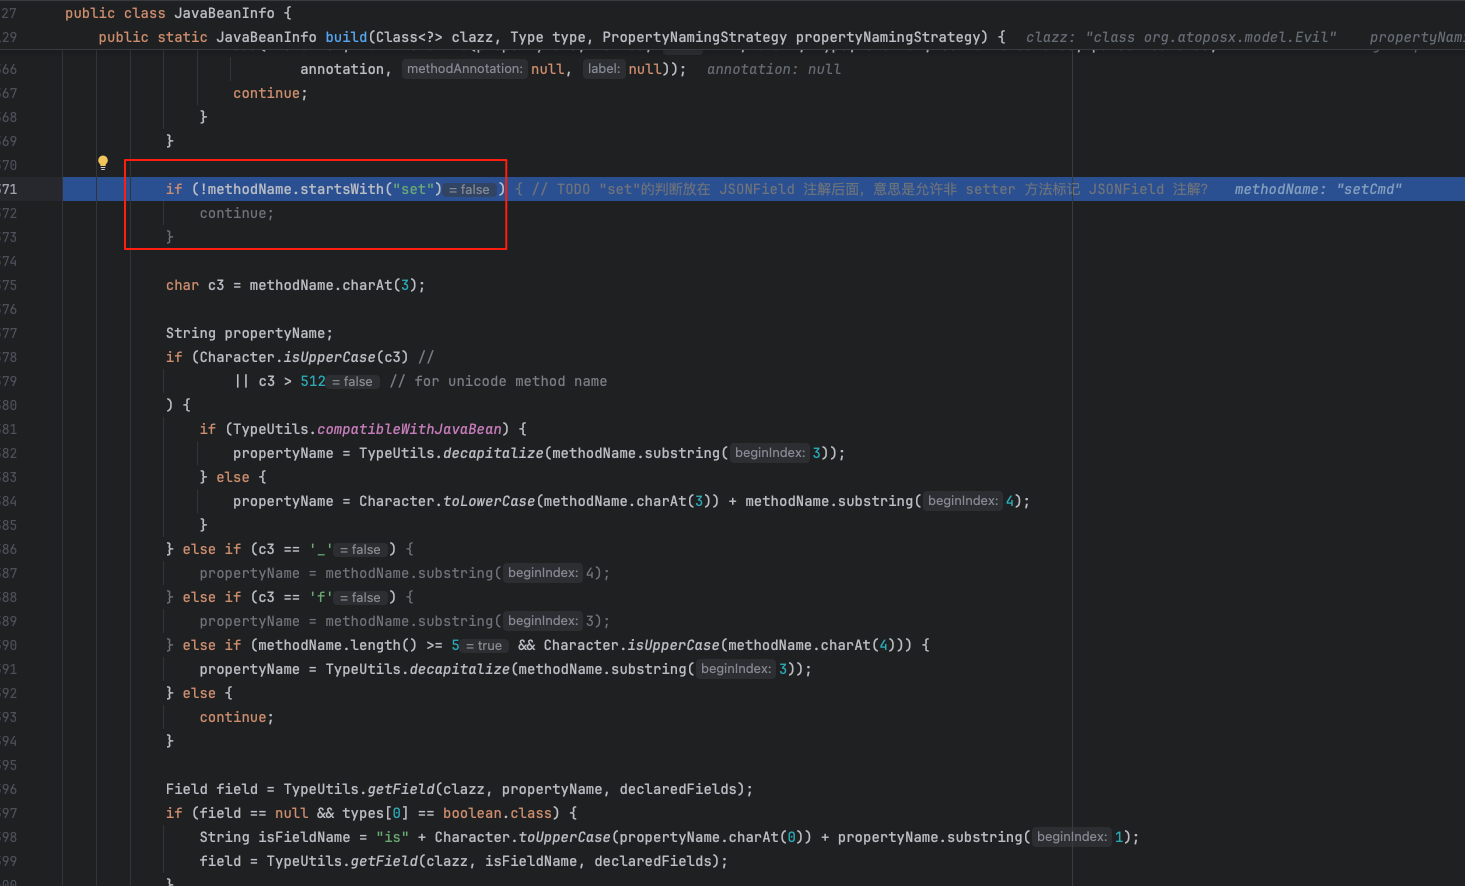Click the "for unicode method name" comment

pos(510,381)
